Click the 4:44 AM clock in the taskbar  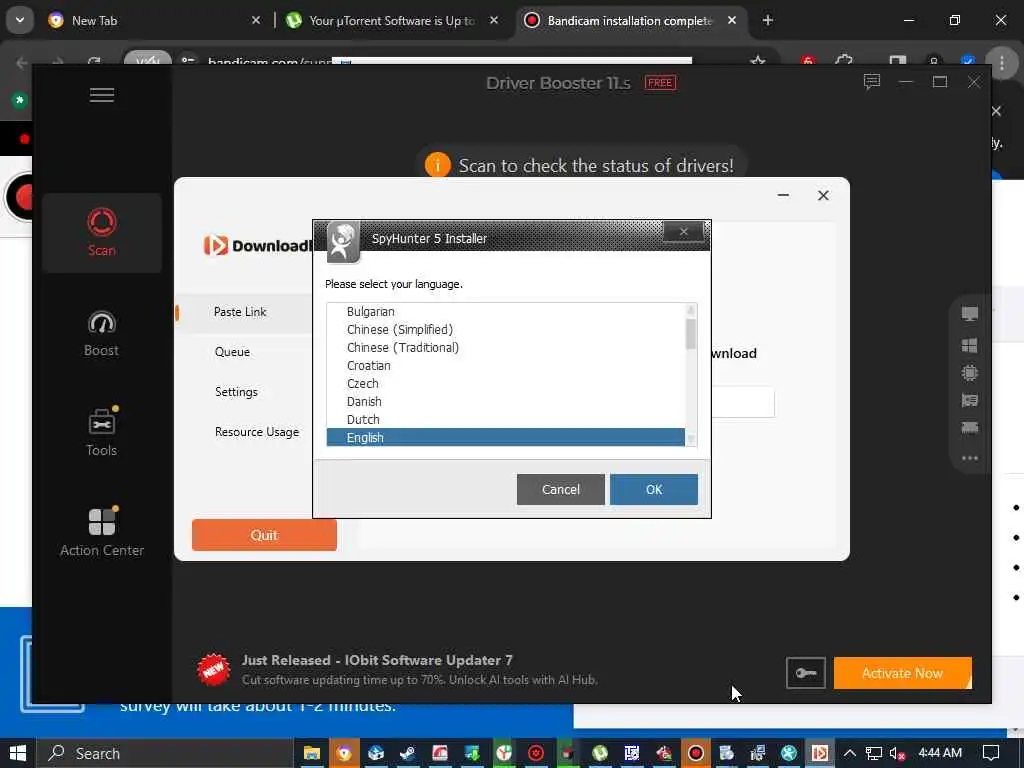coord(940,753)
